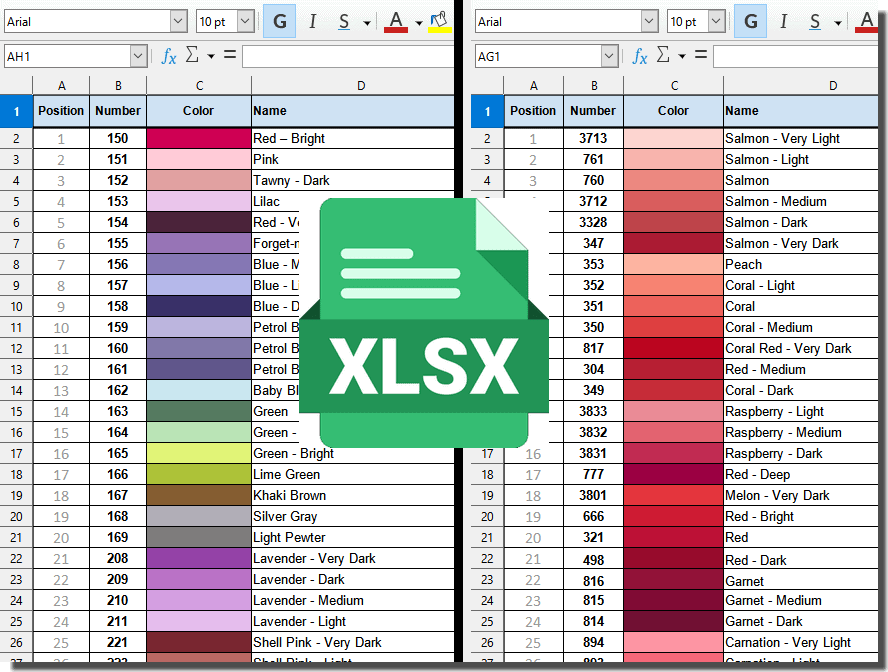Open font size dropdown in right toolbar
This screenshot has width=888, height=672.
tap(716, 21)
